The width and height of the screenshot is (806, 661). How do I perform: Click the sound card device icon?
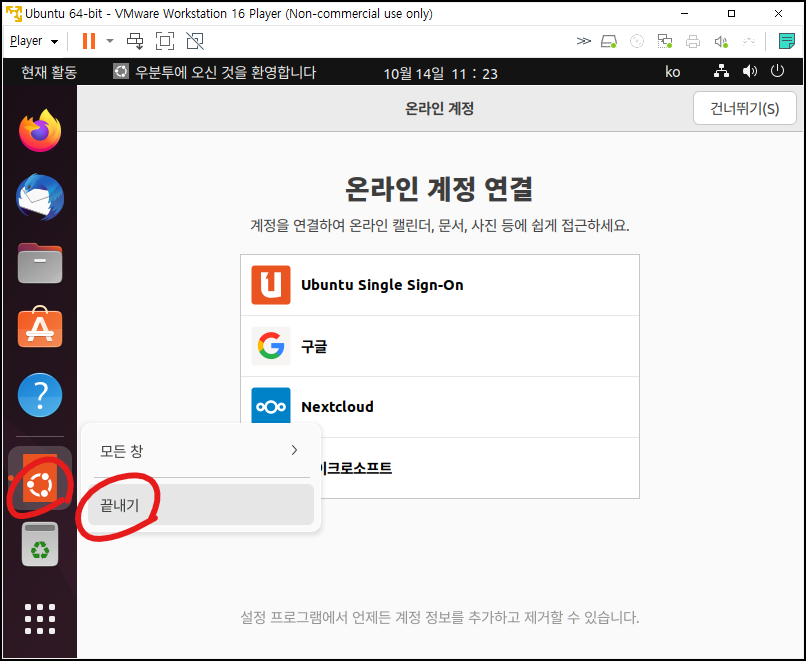pyautogui.click(x=721, y=41)
